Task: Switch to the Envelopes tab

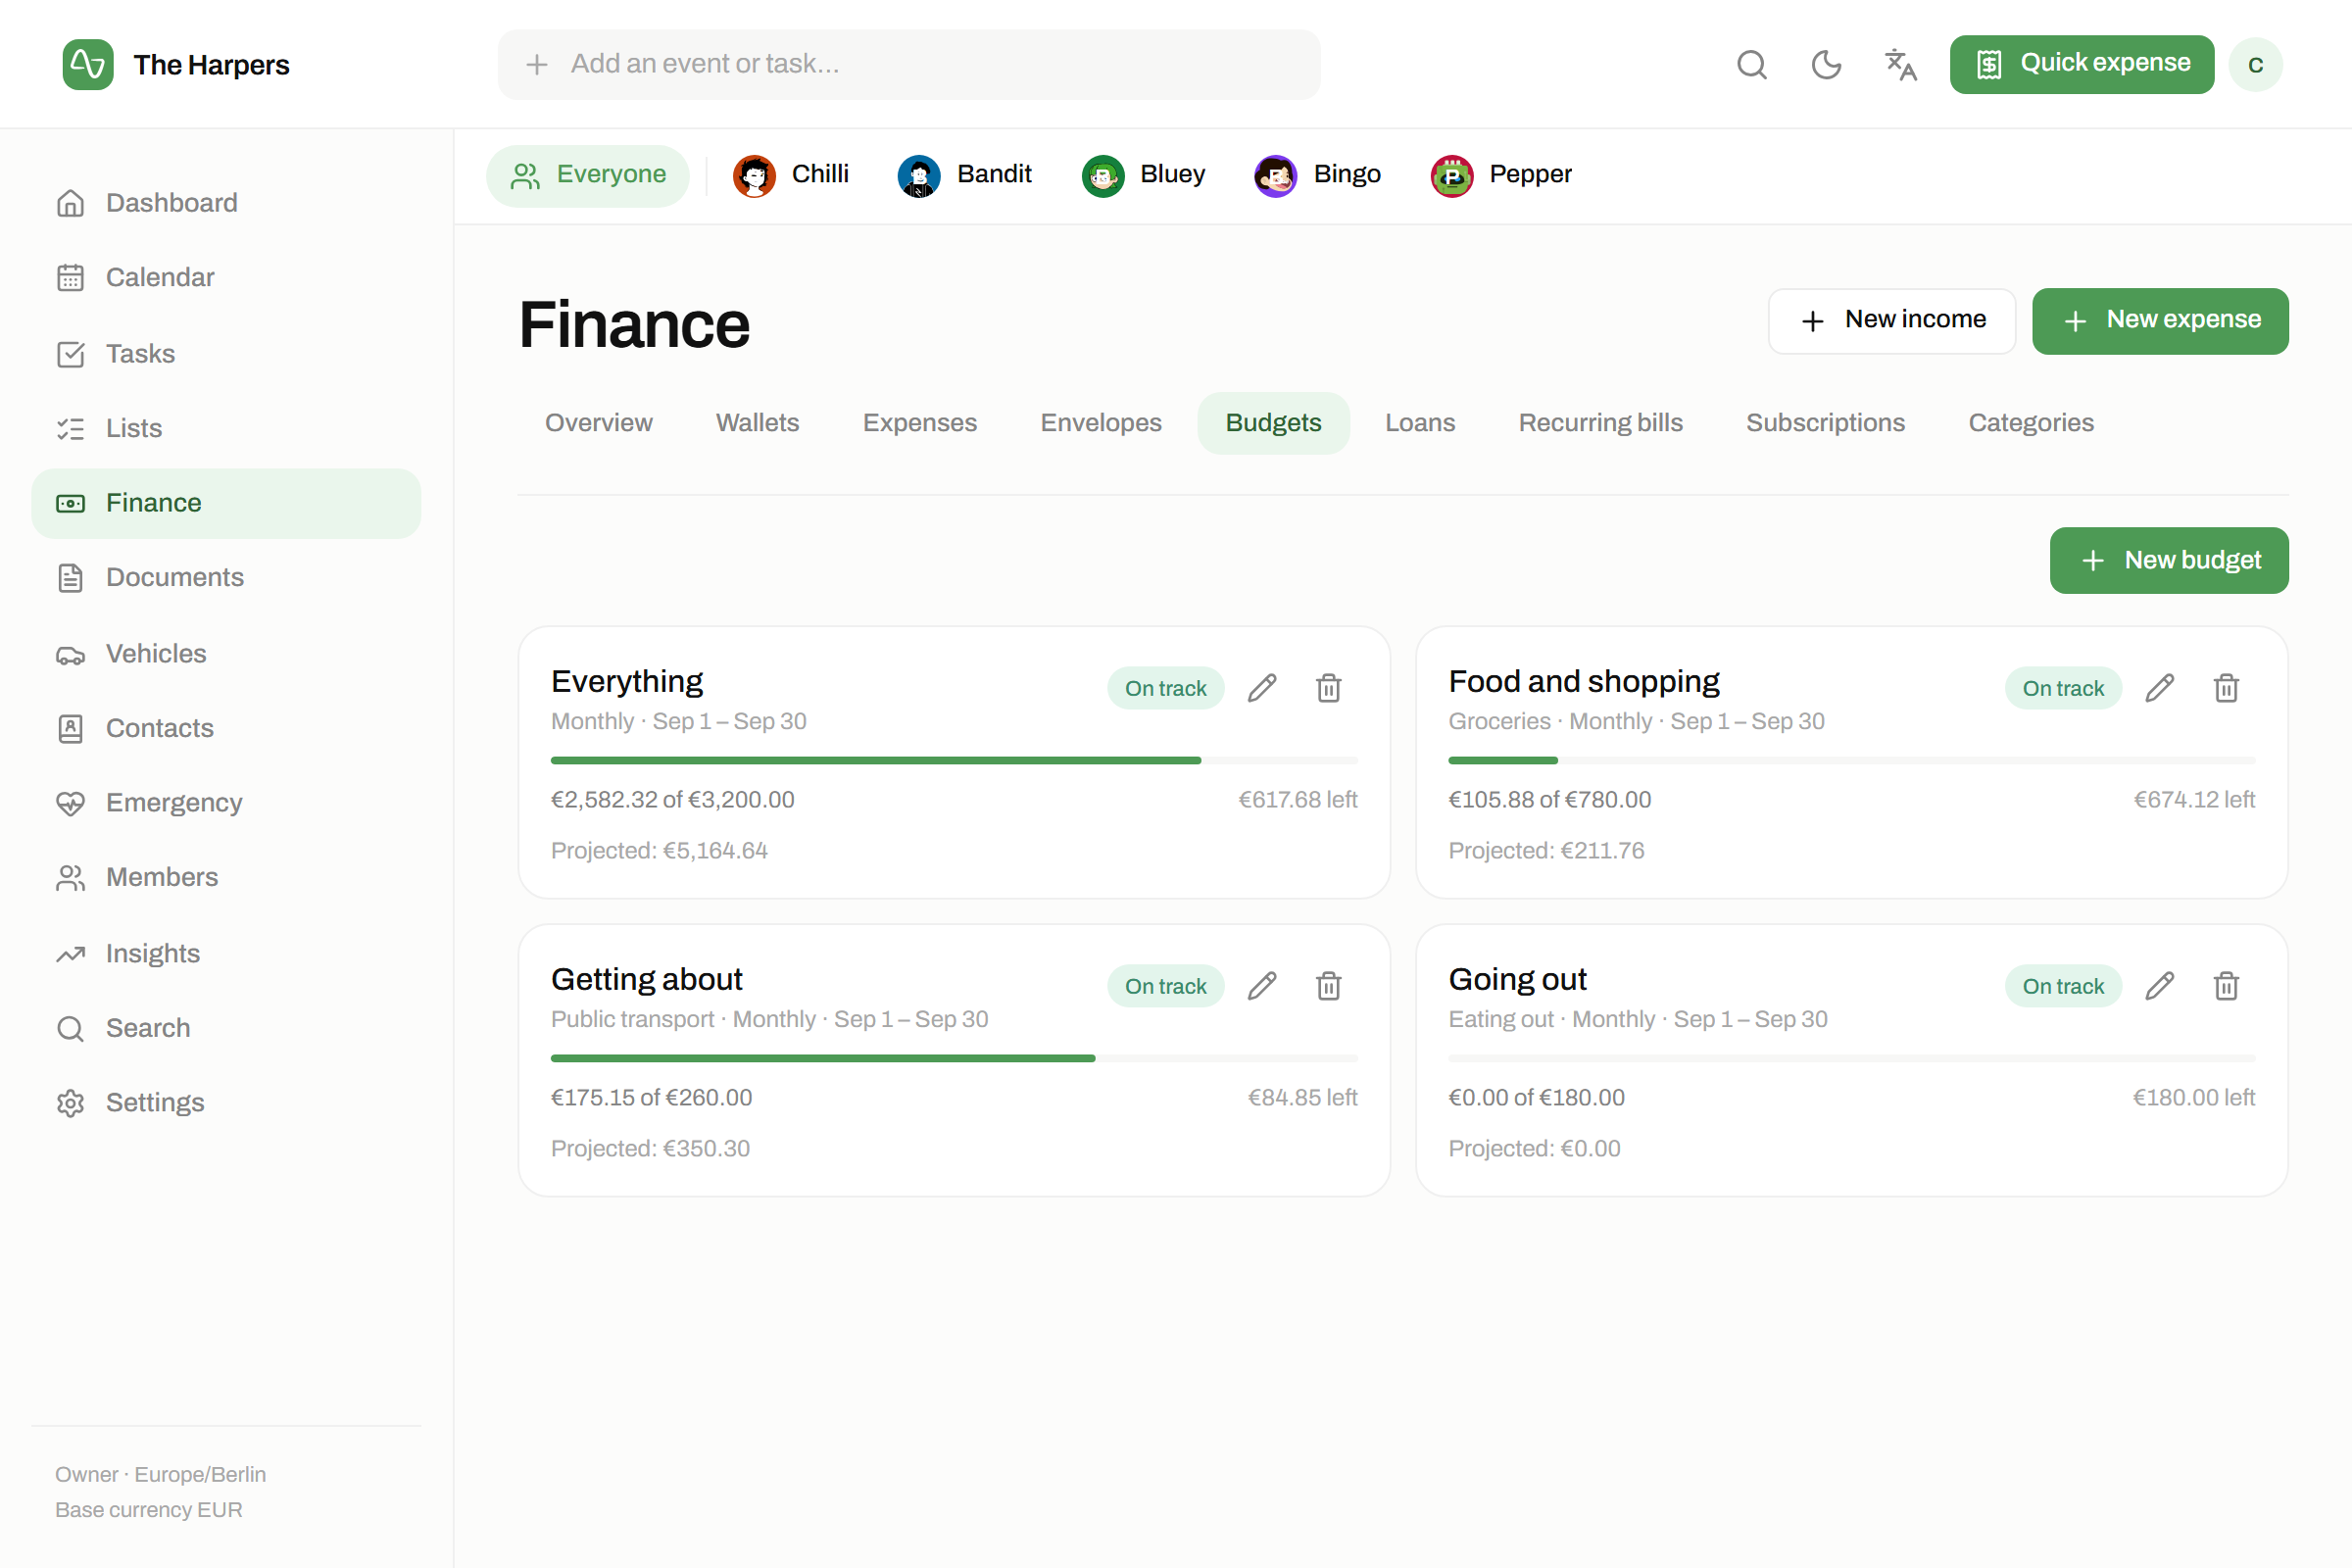Action: 1101,423
